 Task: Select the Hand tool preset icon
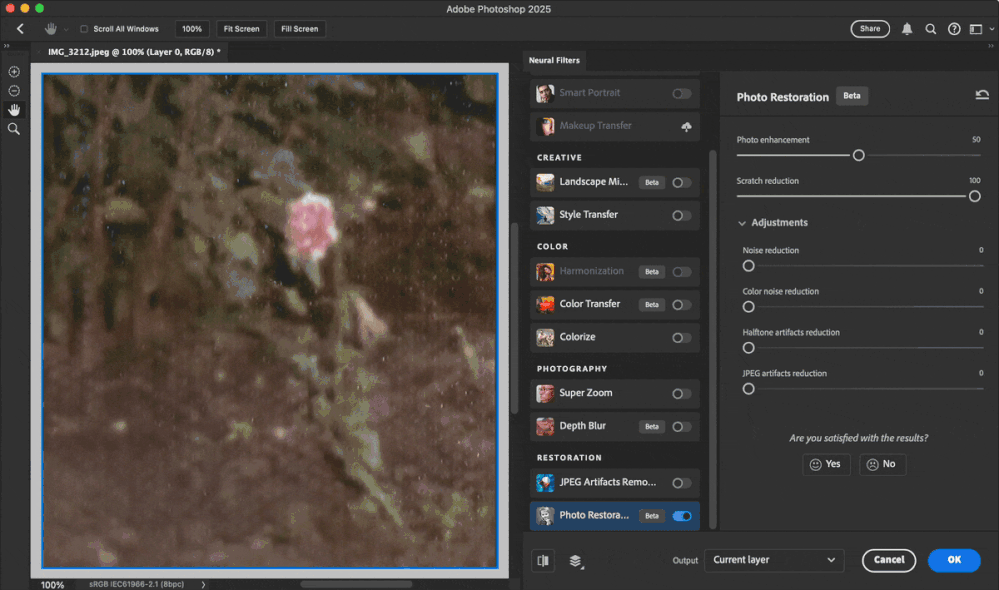[50, 29]
